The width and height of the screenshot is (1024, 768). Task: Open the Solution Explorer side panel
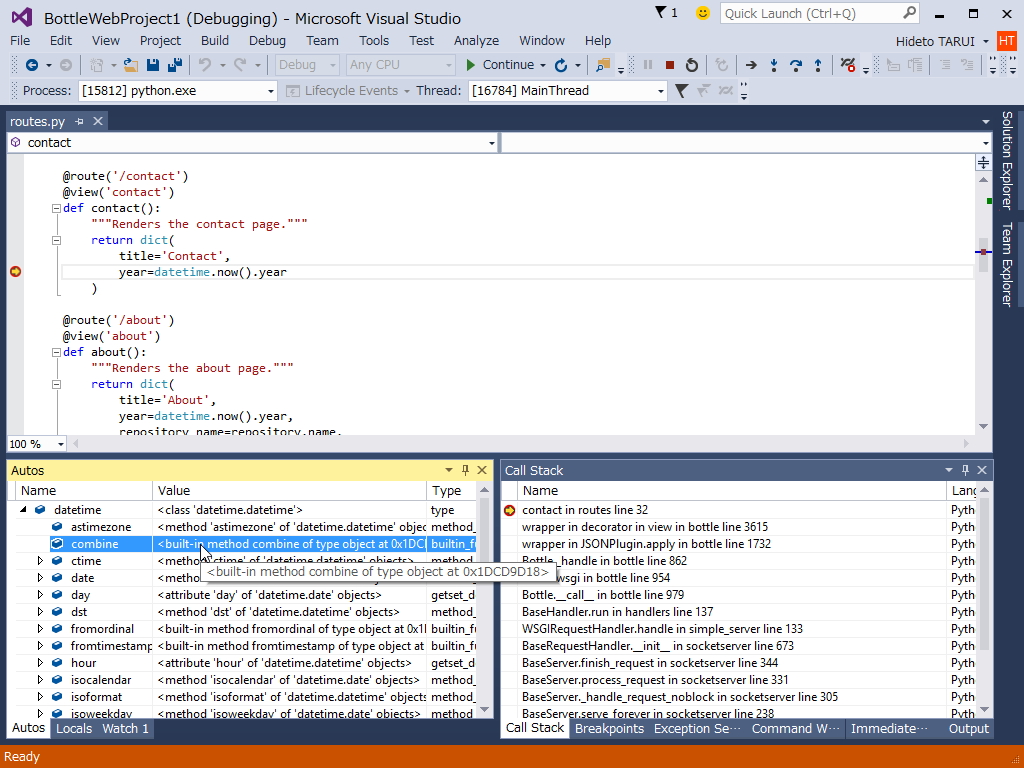tap(1007, 160)
